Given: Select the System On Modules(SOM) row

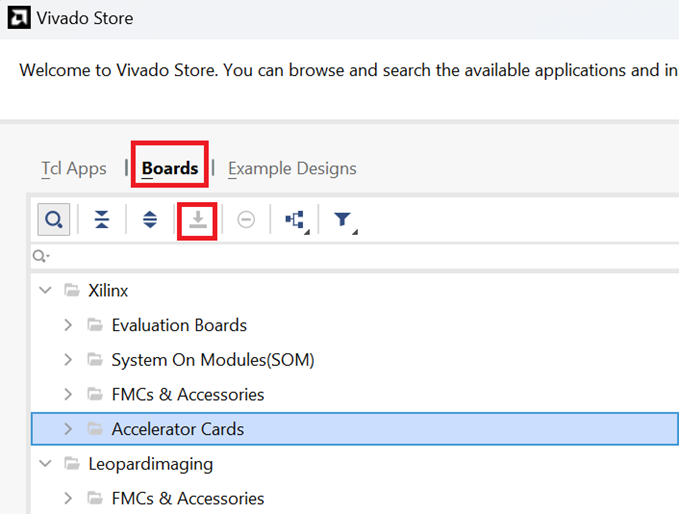Looking at the screenshot, I should (x=355, y=360).
